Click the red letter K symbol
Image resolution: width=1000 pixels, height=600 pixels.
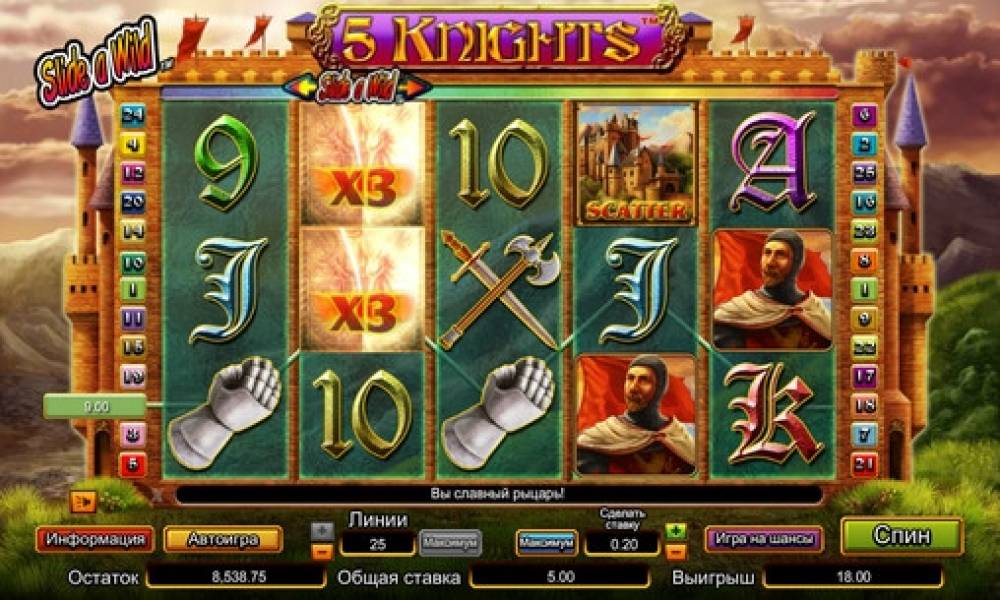772,414
